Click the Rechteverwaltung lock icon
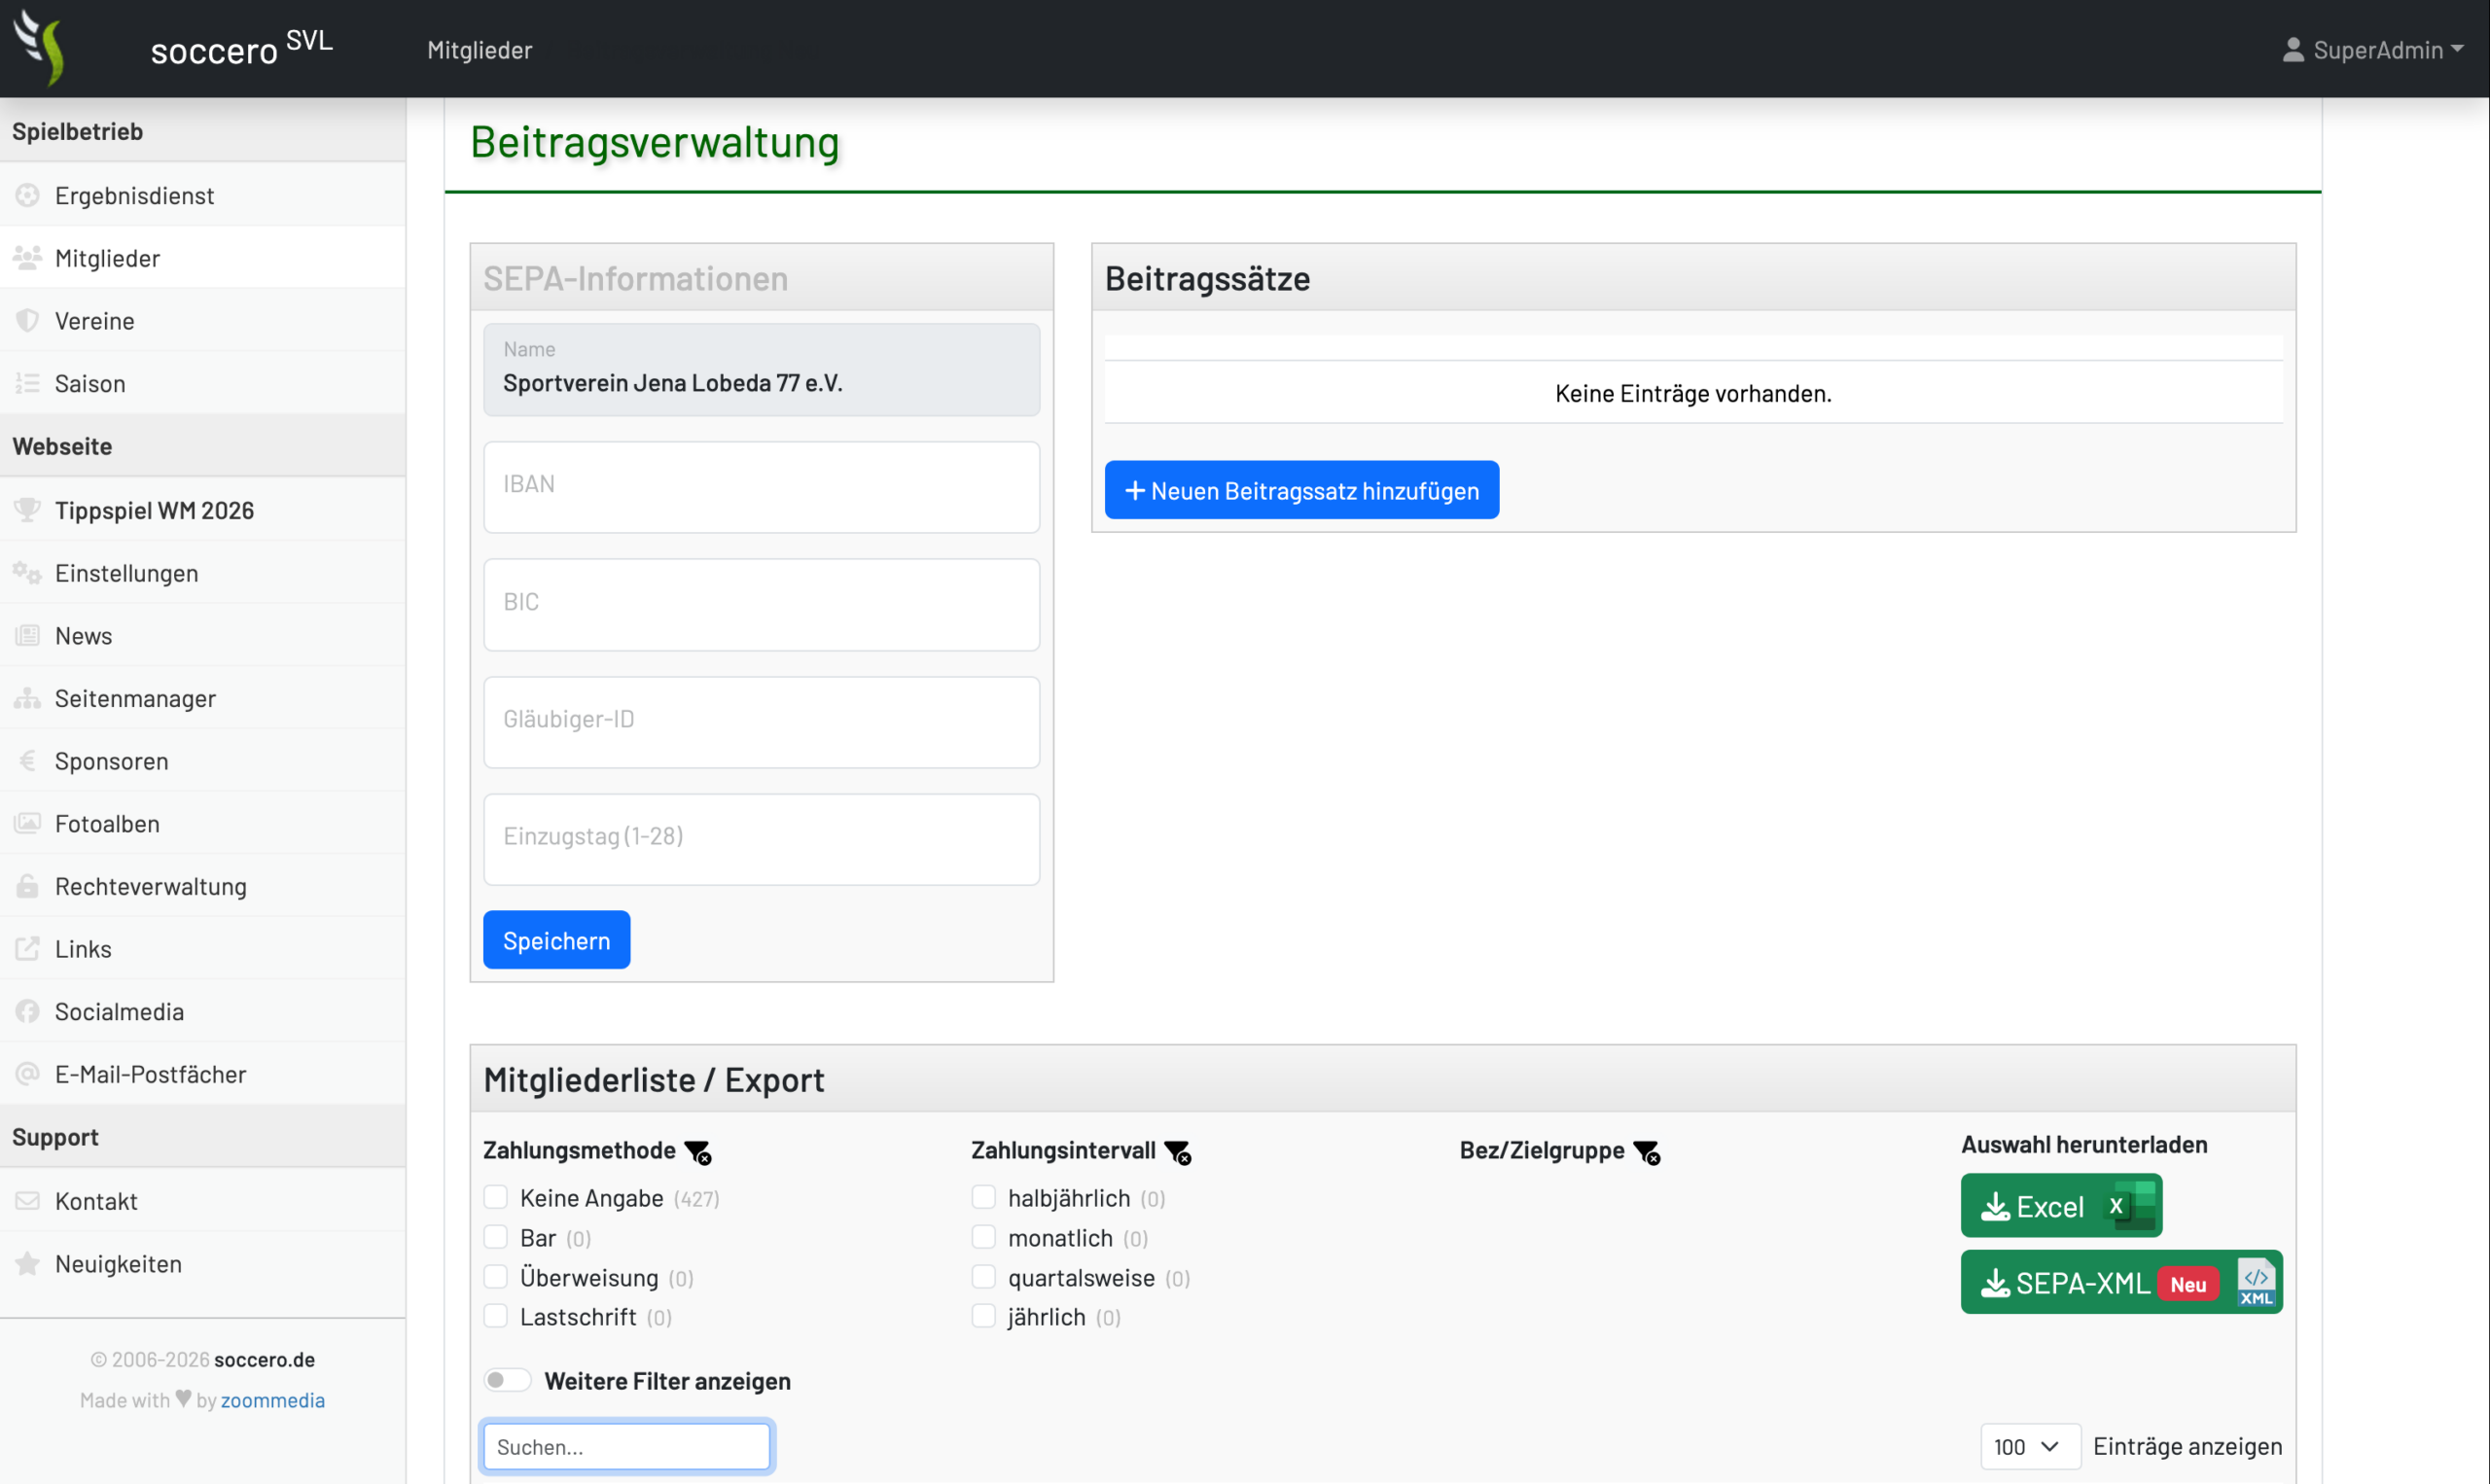The height and width of the screenshot is (1484, 2490). point(27,886)
